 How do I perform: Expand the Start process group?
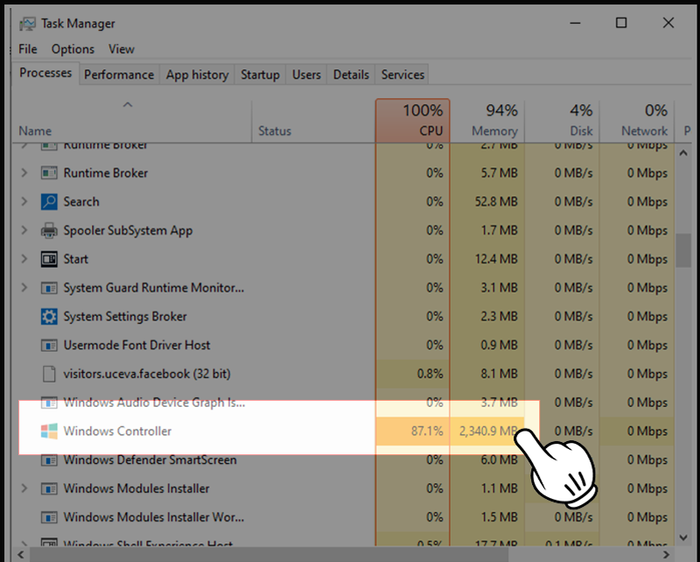[24, 259]
